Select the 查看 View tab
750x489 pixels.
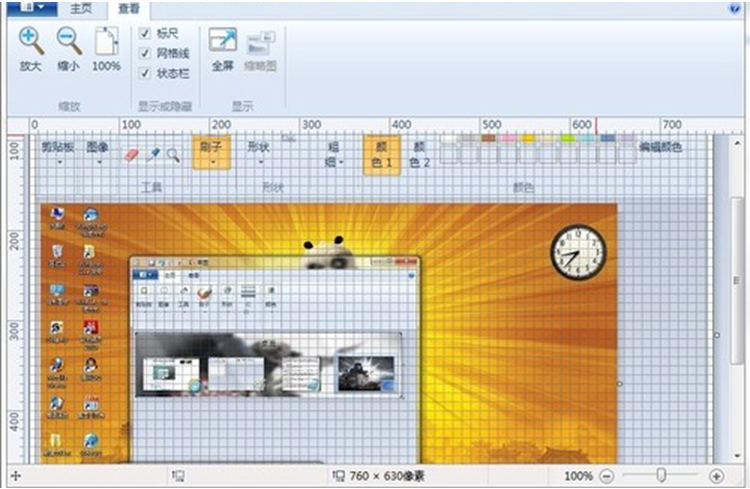(129, 8)
